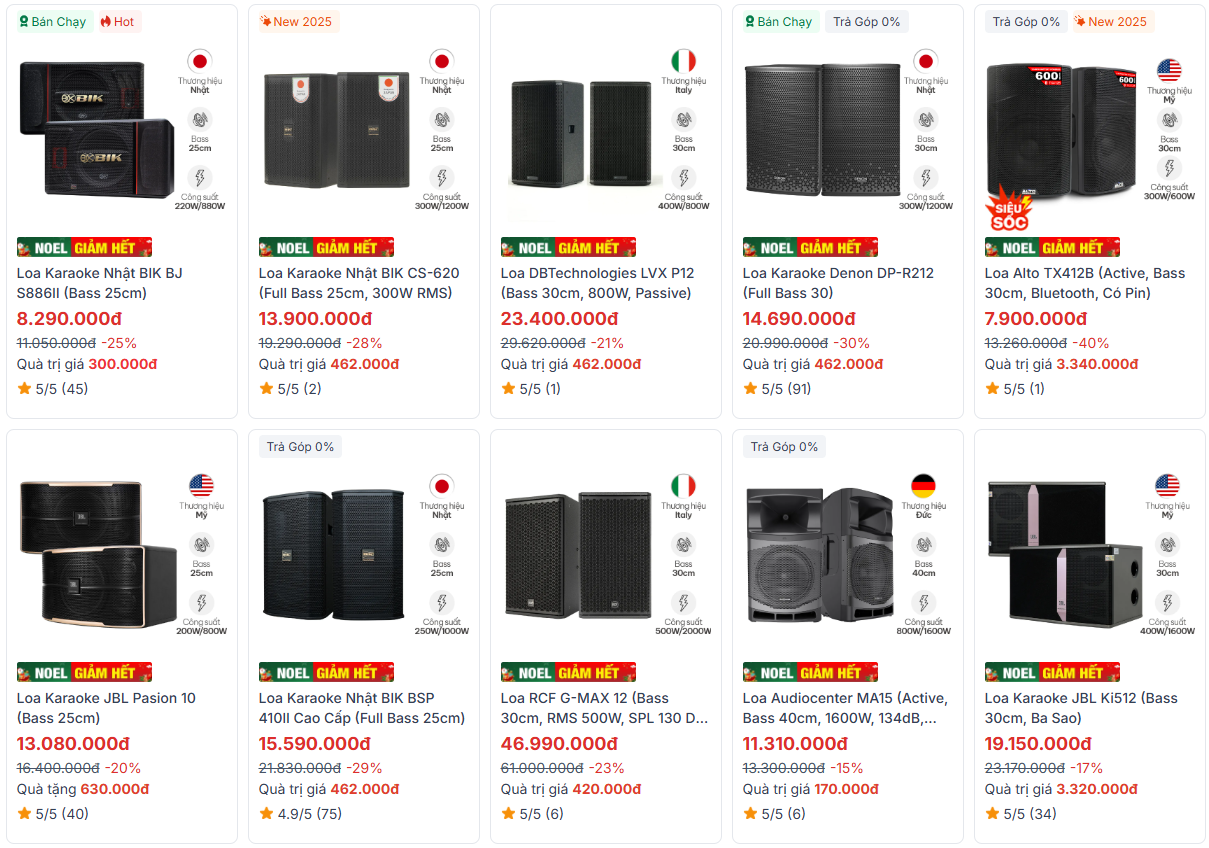Click Trả Góp 0% tag on Audiocenter MA15 card

[784, 447]
